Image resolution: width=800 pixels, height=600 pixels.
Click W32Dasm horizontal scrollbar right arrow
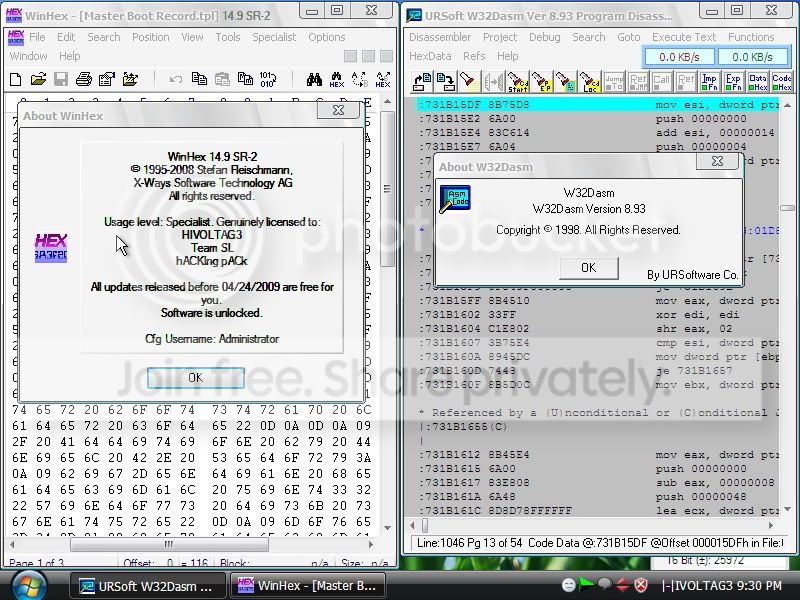771,525
